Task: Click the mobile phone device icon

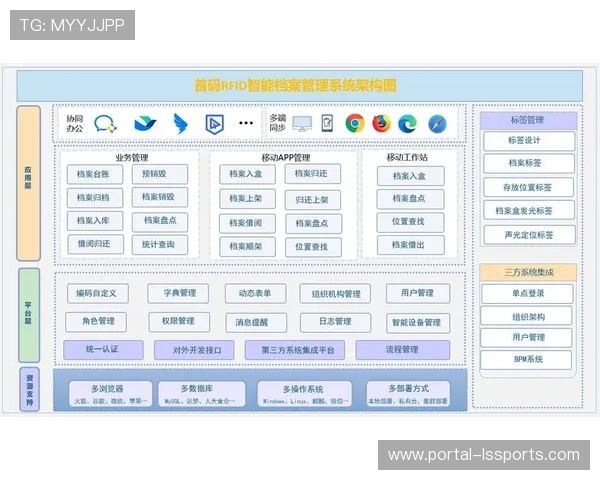Action: pyautogui.click(x=327, y=123)
